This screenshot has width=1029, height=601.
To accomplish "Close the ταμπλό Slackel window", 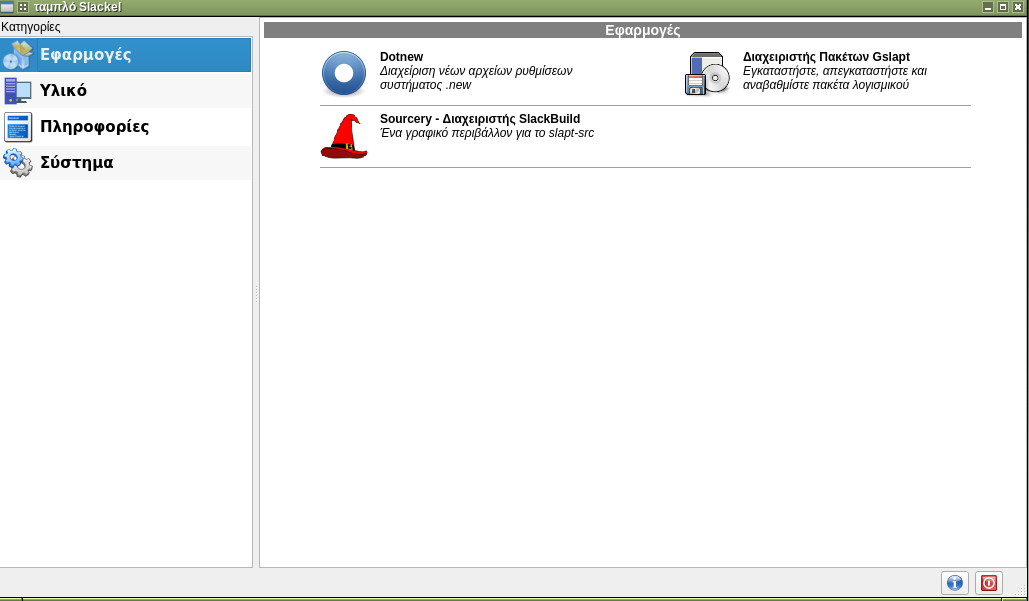I will (1018, 7).
